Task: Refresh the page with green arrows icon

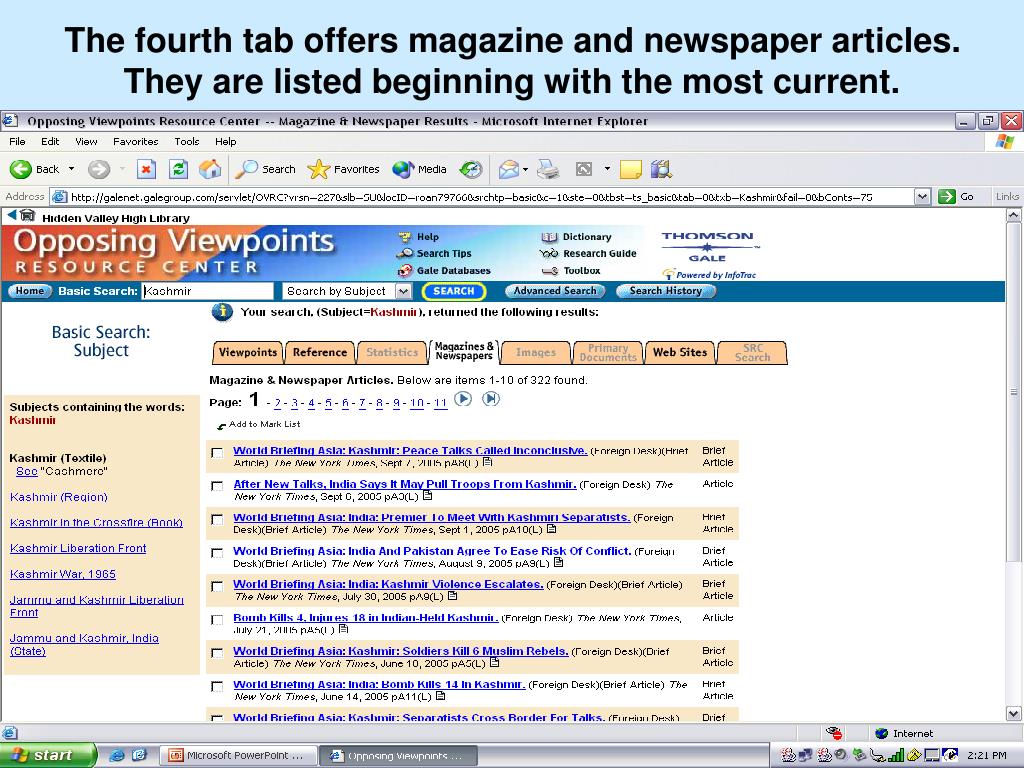Action: (178, 169)
